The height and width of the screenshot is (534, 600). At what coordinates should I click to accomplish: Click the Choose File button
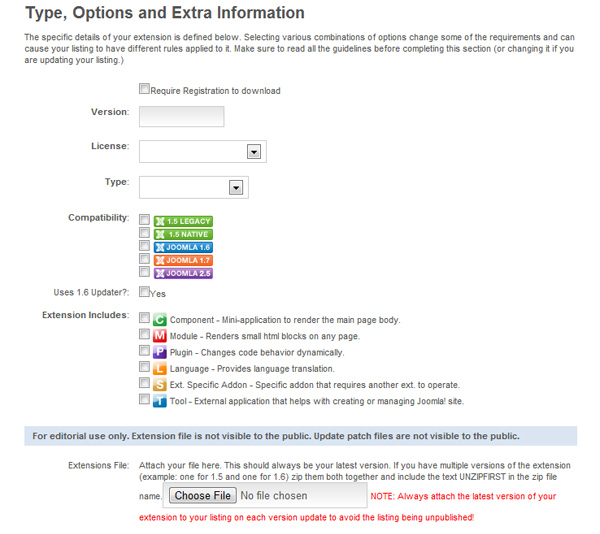203,495
